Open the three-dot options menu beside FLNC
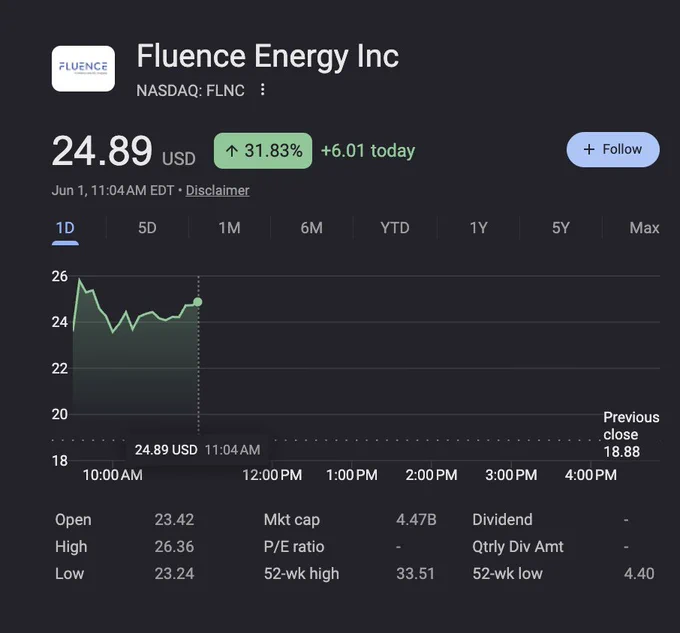This screenshot has height=633, width=680. point(262,90)
